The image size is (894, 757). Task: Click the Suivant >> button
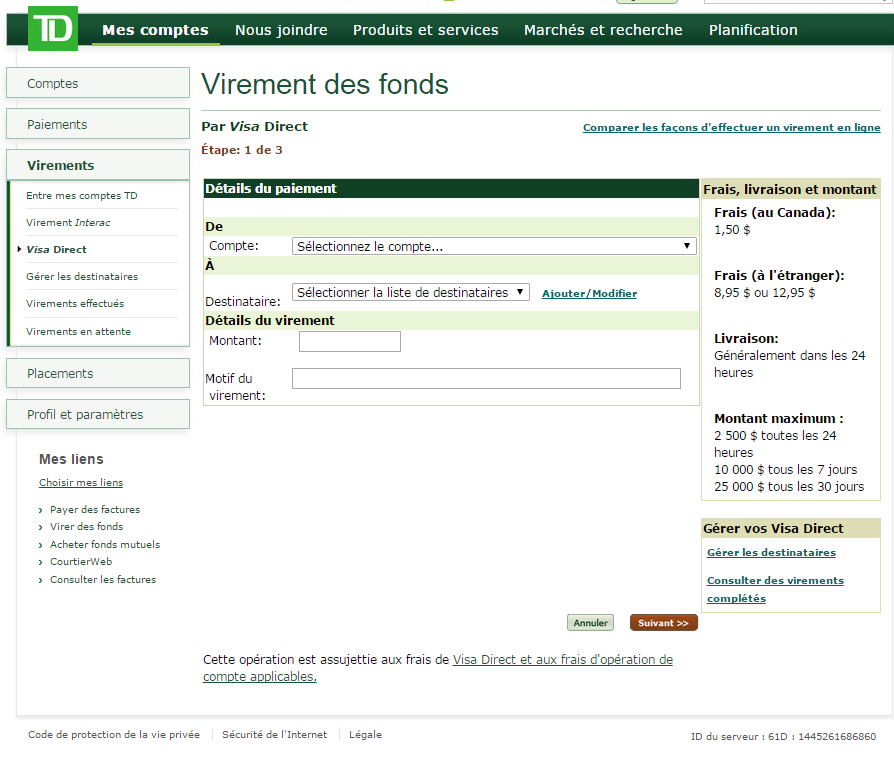click(x=664, y=623)
